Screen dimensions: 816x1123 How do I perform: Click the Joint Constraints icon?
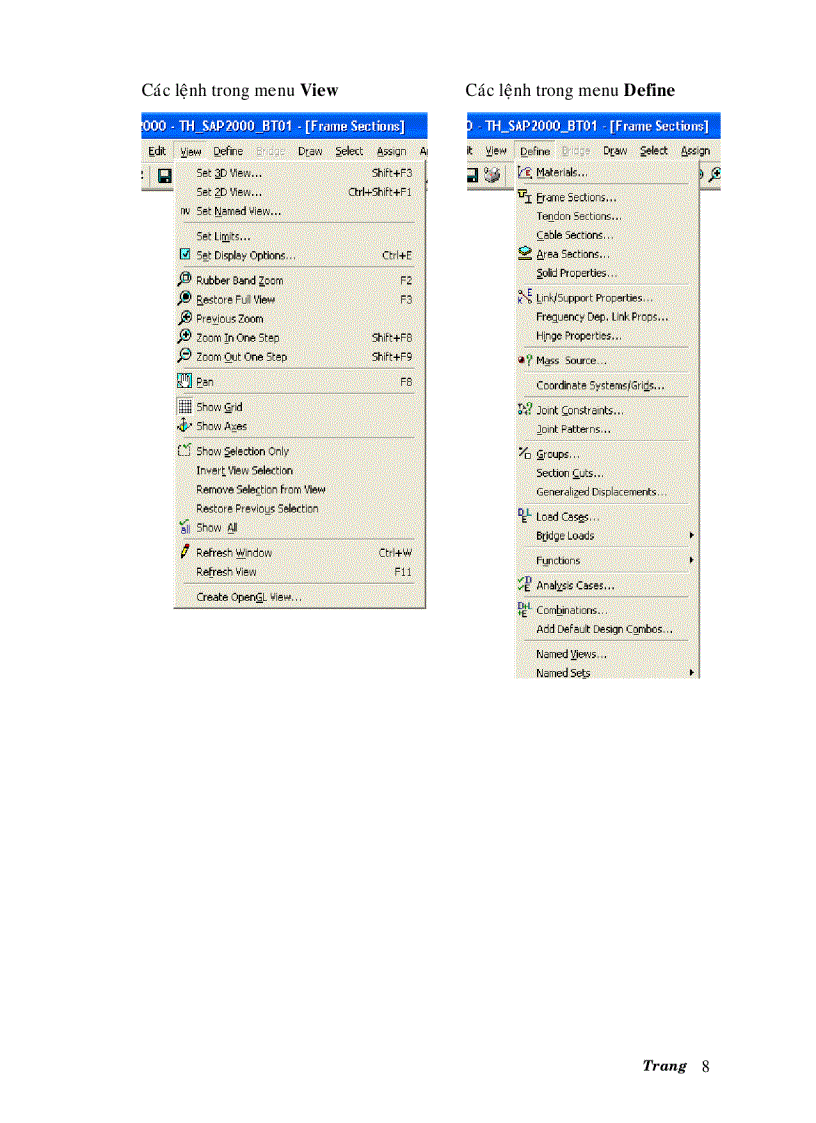point(524,410)
